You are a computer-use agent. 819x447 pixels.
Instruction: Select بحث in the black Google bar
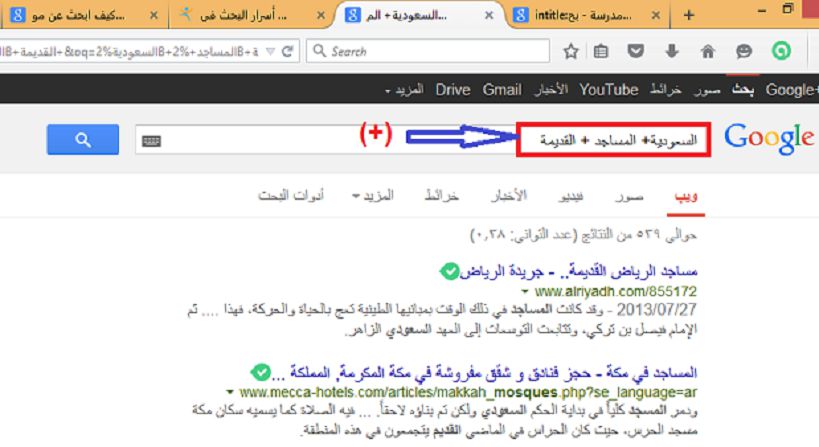click(743, 90)
